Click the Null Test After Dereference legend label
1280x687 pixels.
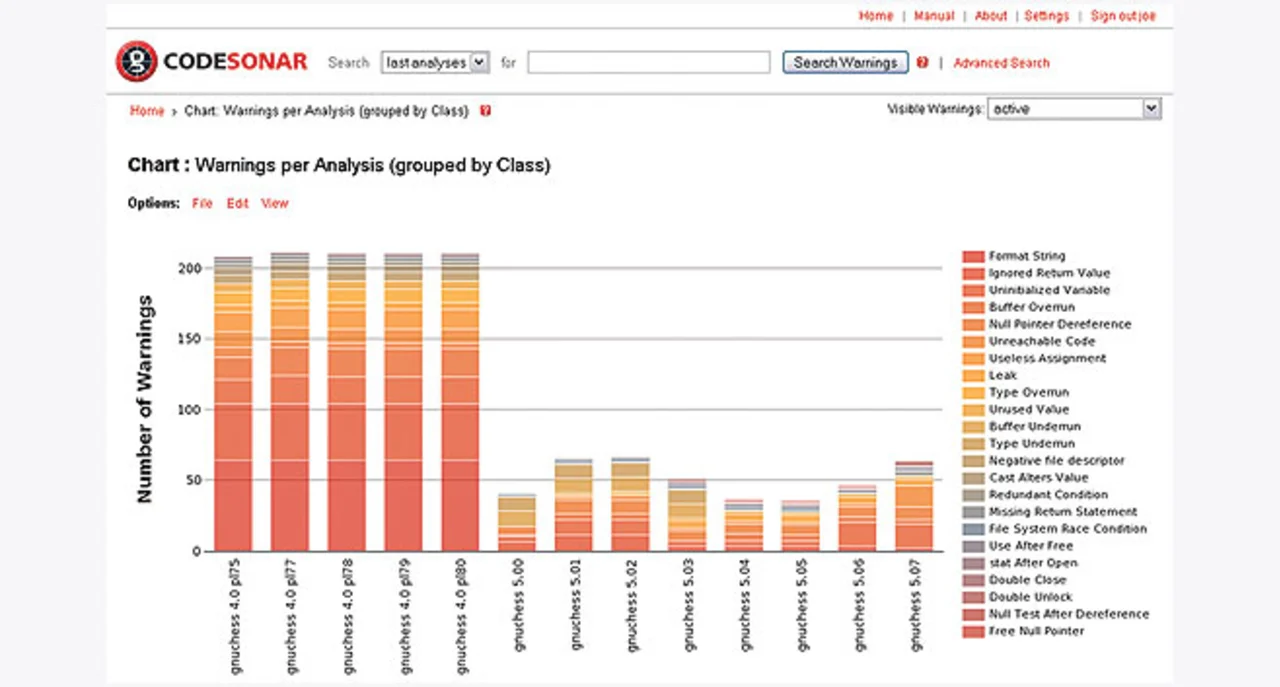click(1069, 614)
